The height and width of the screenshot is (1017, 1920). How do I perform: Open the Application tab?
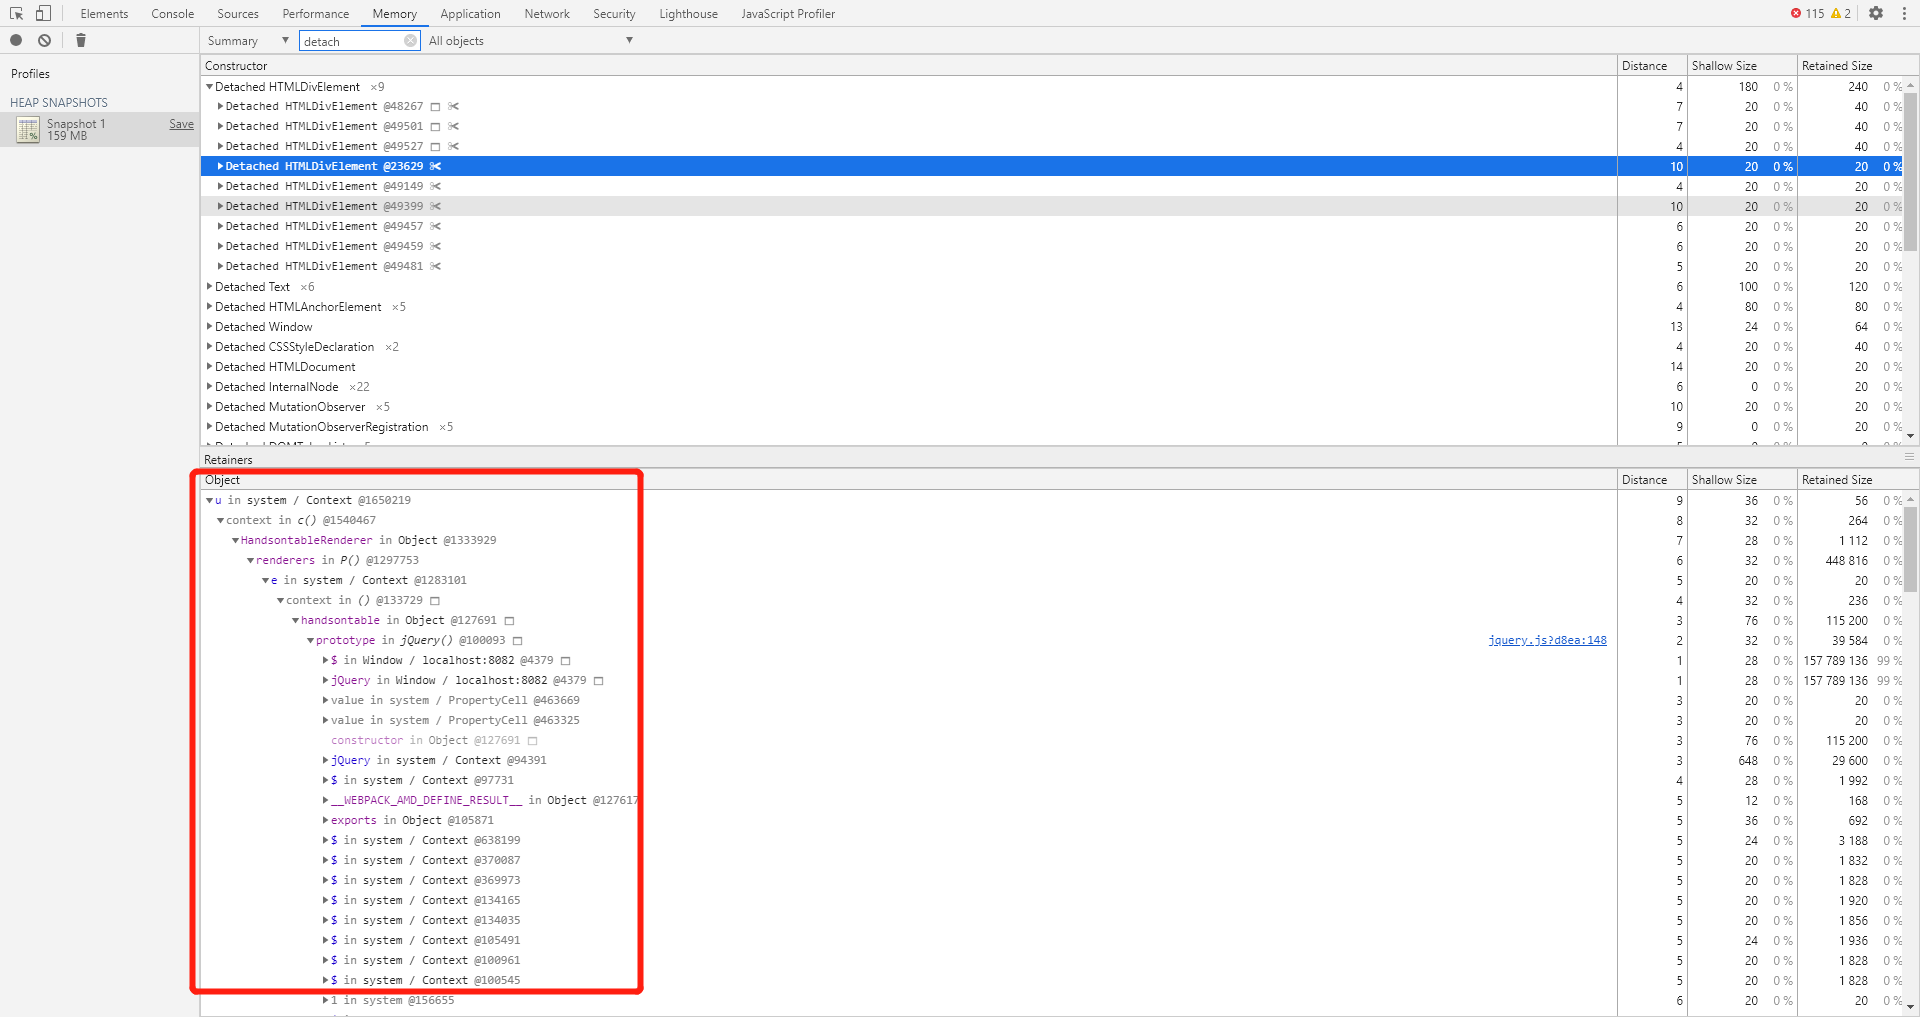click(470, 14)
